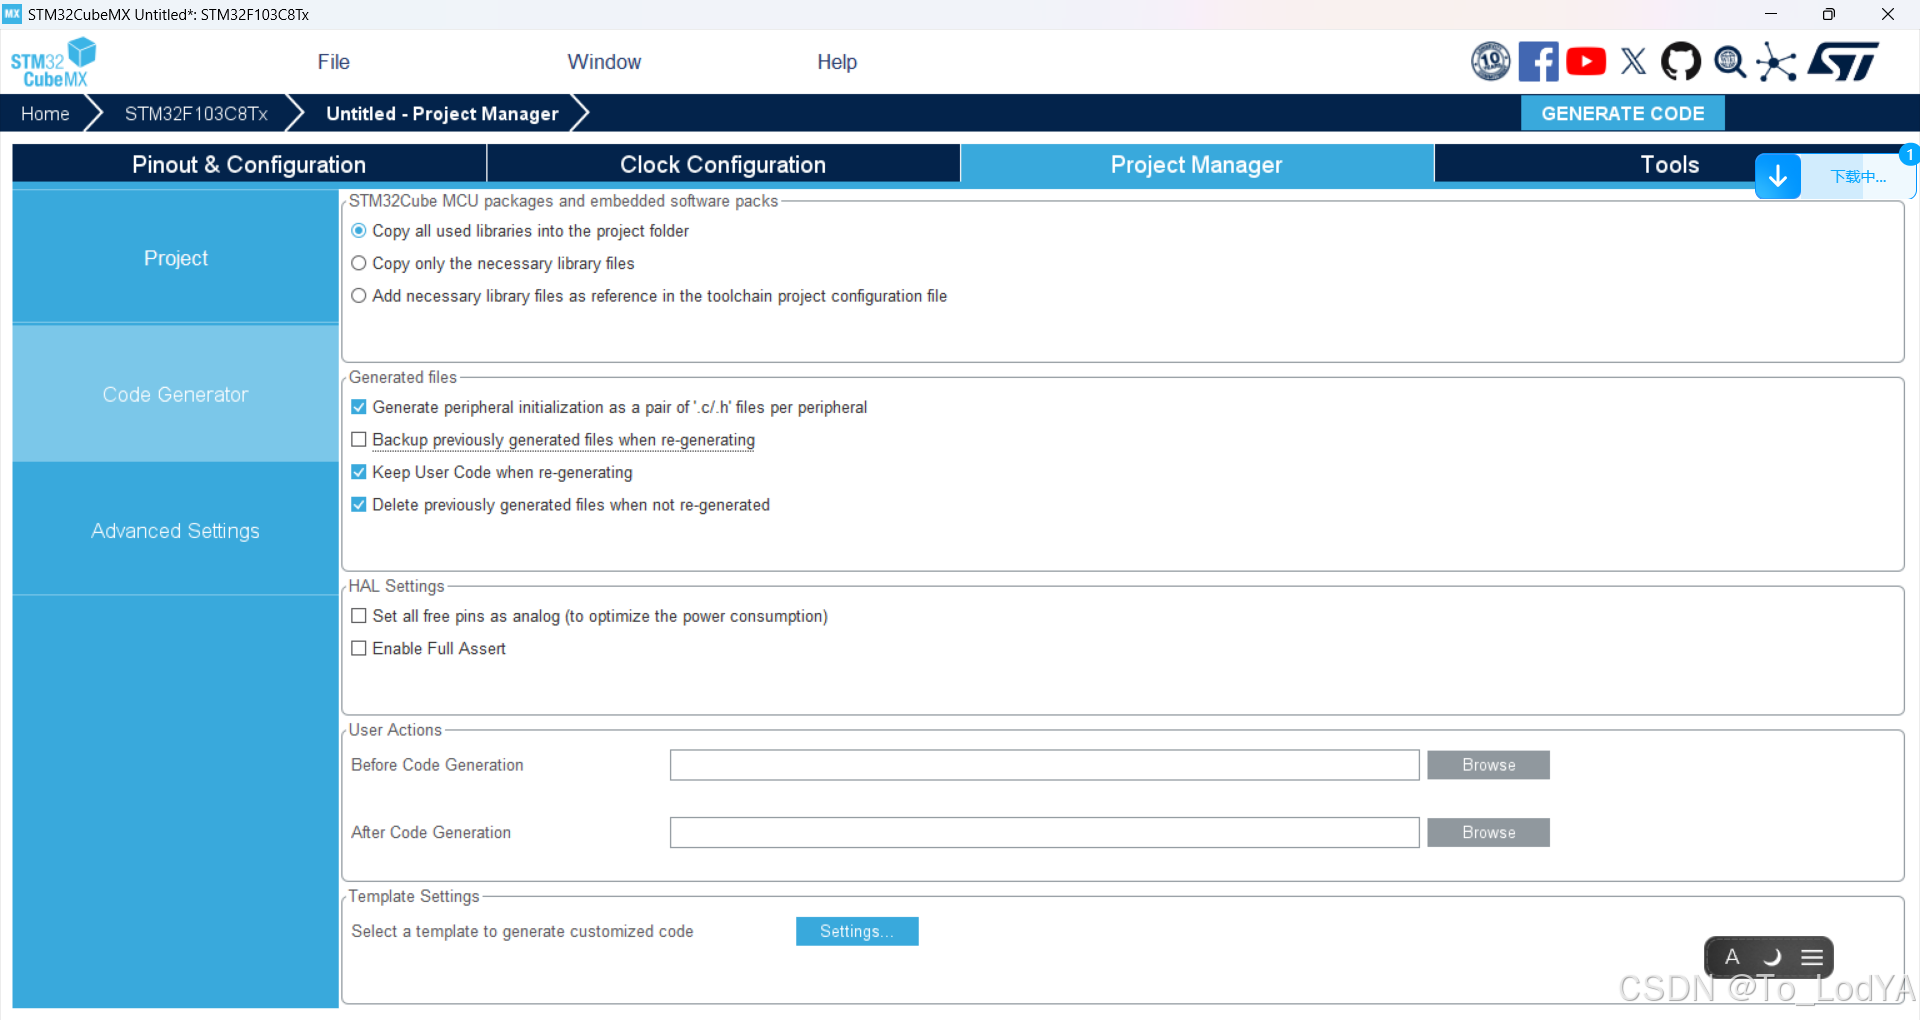
Task: Enable Set all free pins as analog
Action: coord(359,616)
